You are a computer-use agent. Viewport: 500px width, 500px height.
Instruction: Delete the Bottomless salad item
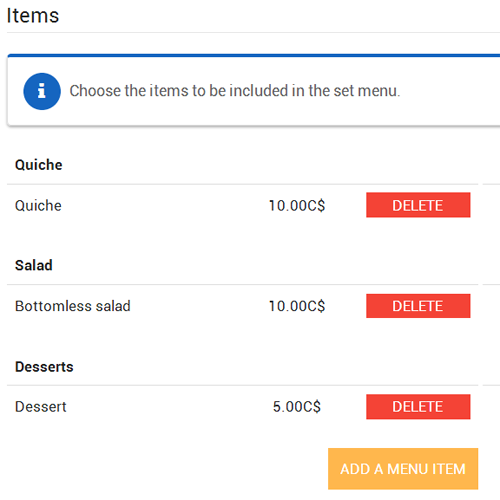coord(418,306)
